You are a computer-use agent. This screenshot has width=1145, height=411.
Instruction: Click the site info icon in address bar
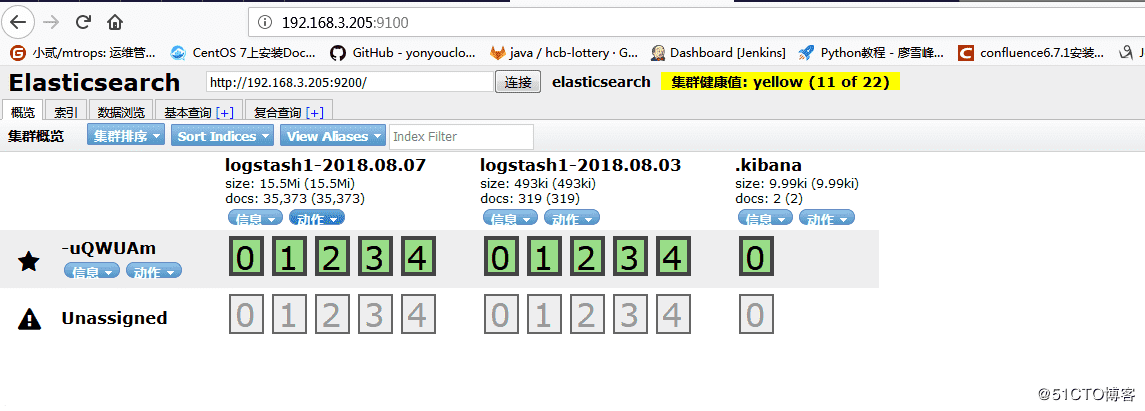tap(267, 23)
